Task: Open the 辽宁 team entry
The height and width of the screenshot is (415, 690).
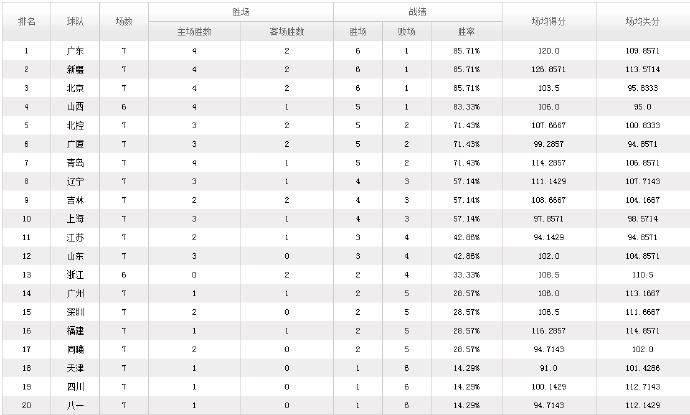Action: [x=75, y=181]
